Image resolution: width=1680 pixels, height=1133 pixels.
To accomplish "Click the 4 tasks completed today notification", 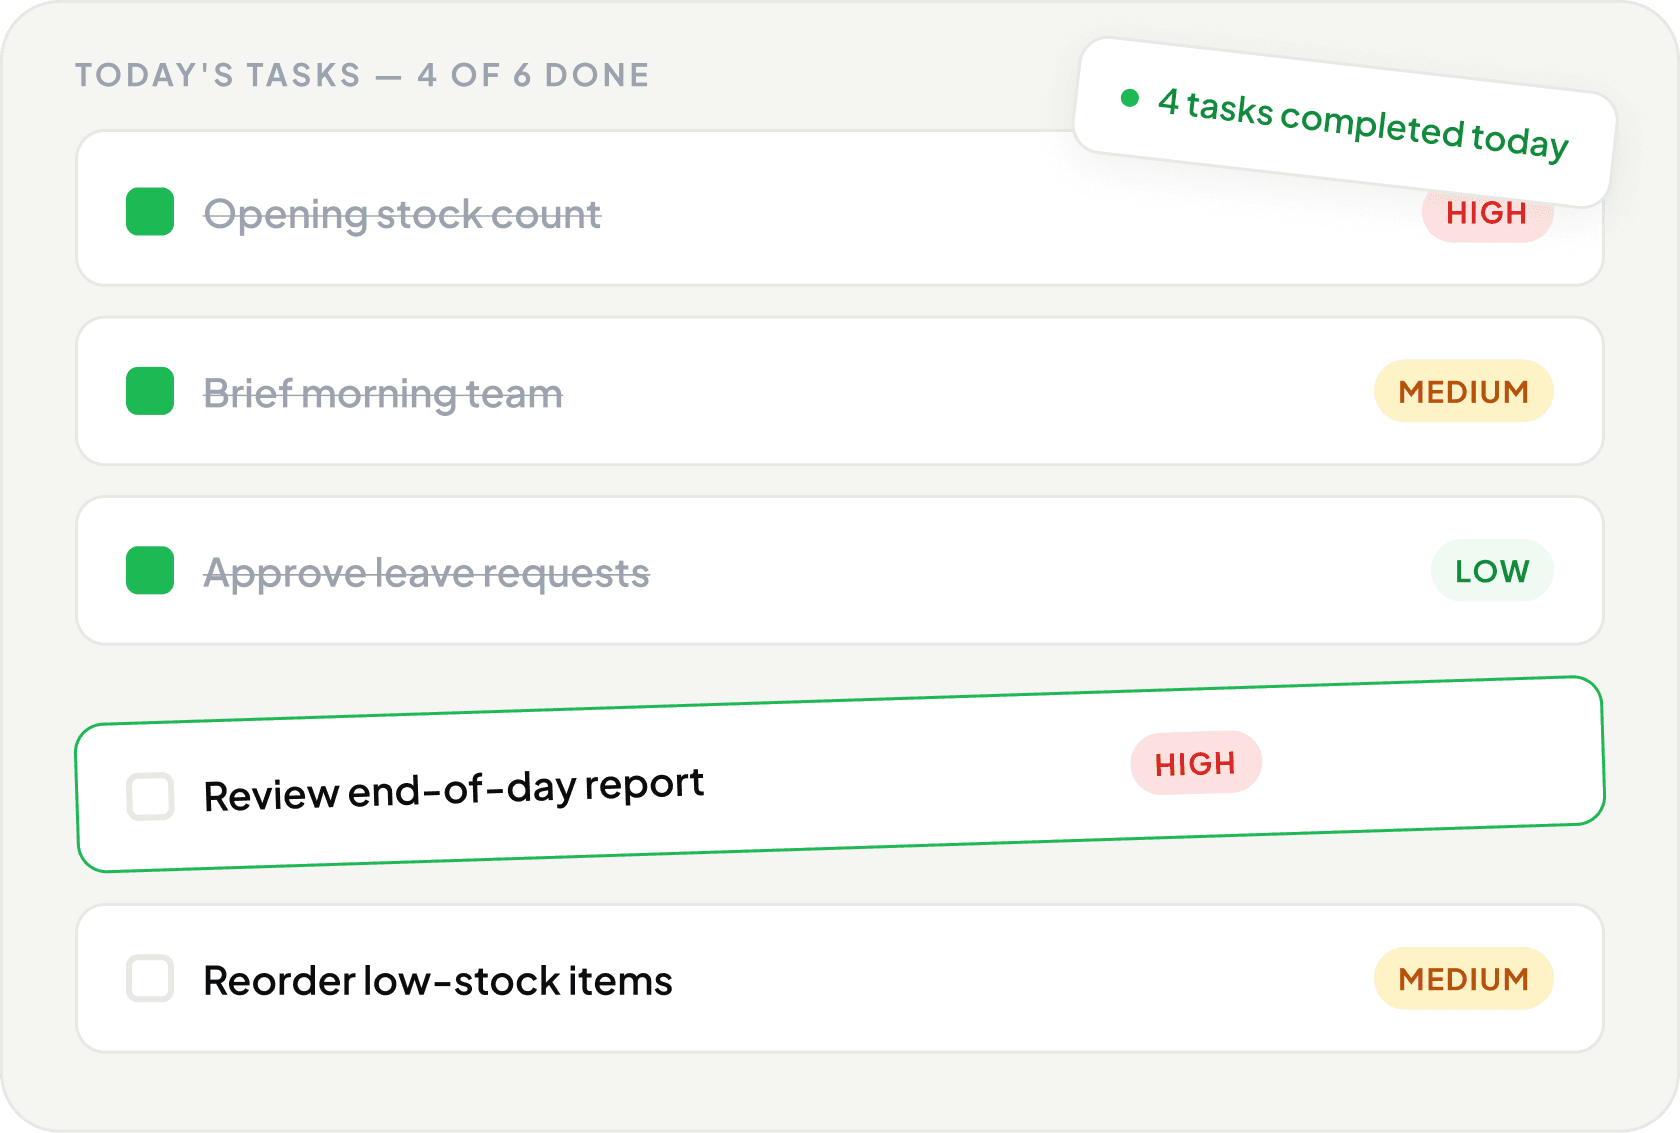I will 1345,123.
